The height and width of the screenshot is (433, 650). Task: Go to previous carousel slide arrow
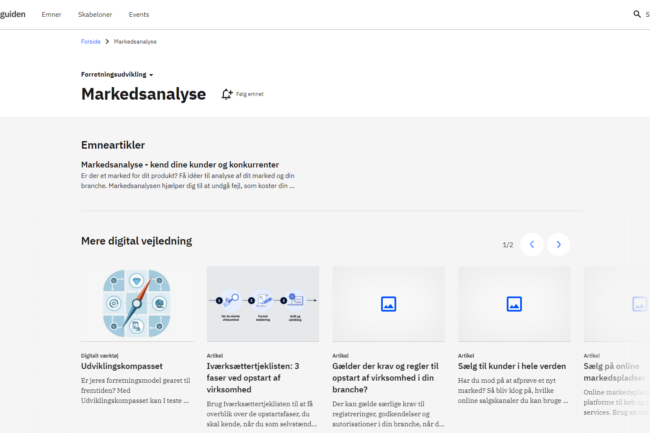[532, 244]
